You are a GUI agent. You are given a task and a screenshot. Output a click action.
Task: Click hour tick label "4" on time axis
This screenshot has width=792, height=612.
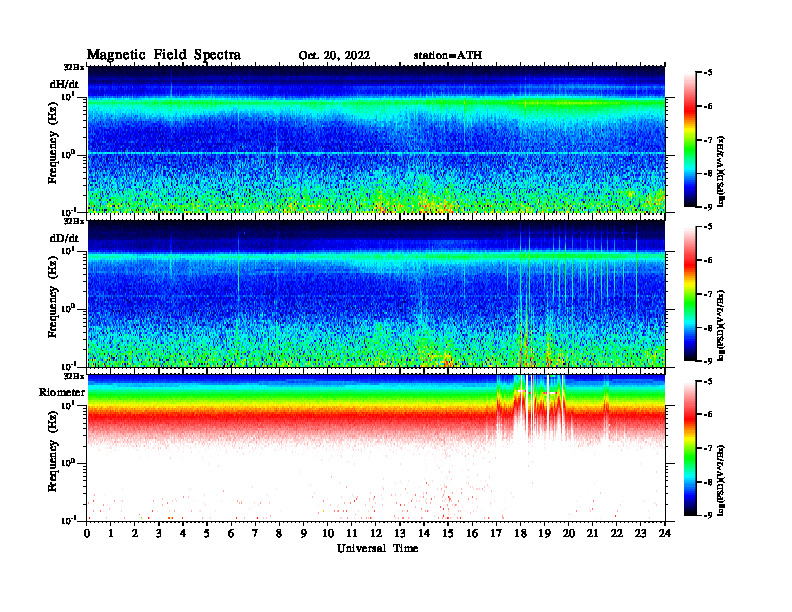[183, 534]
